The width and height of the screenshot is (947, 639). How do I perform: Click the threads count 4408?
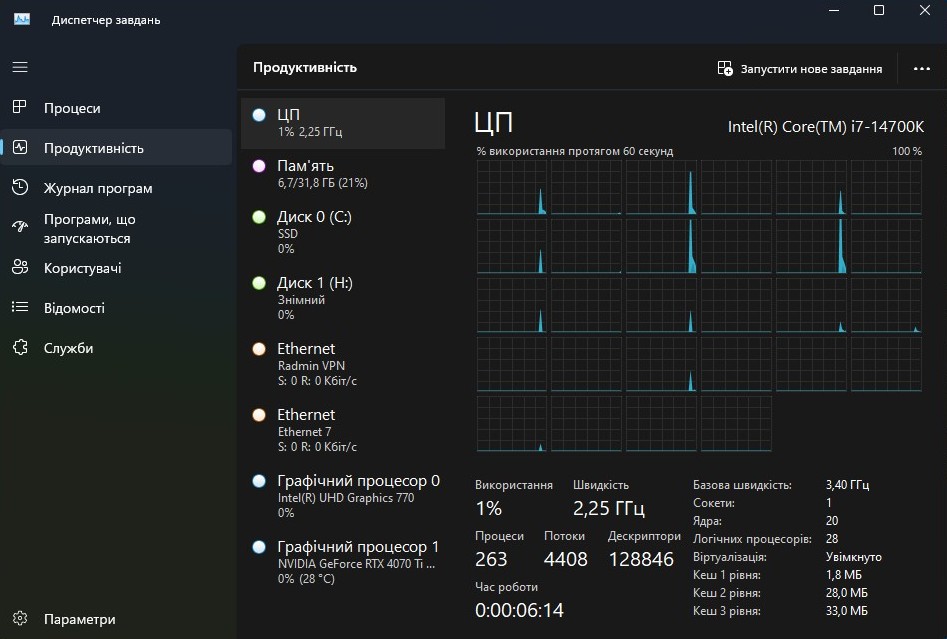[x=565, y=559]
